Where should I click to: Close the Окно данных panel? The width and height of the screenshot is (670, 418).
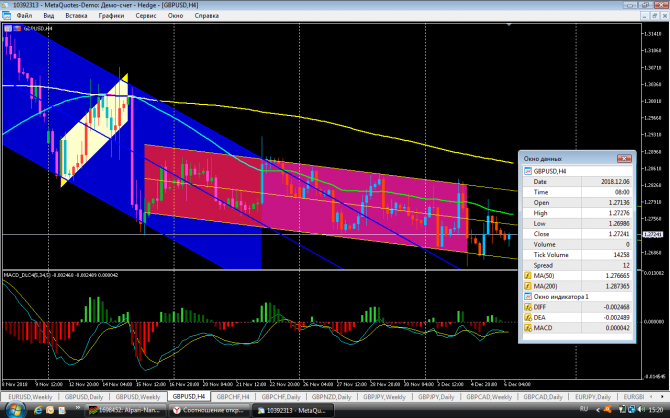click(624, 159)
